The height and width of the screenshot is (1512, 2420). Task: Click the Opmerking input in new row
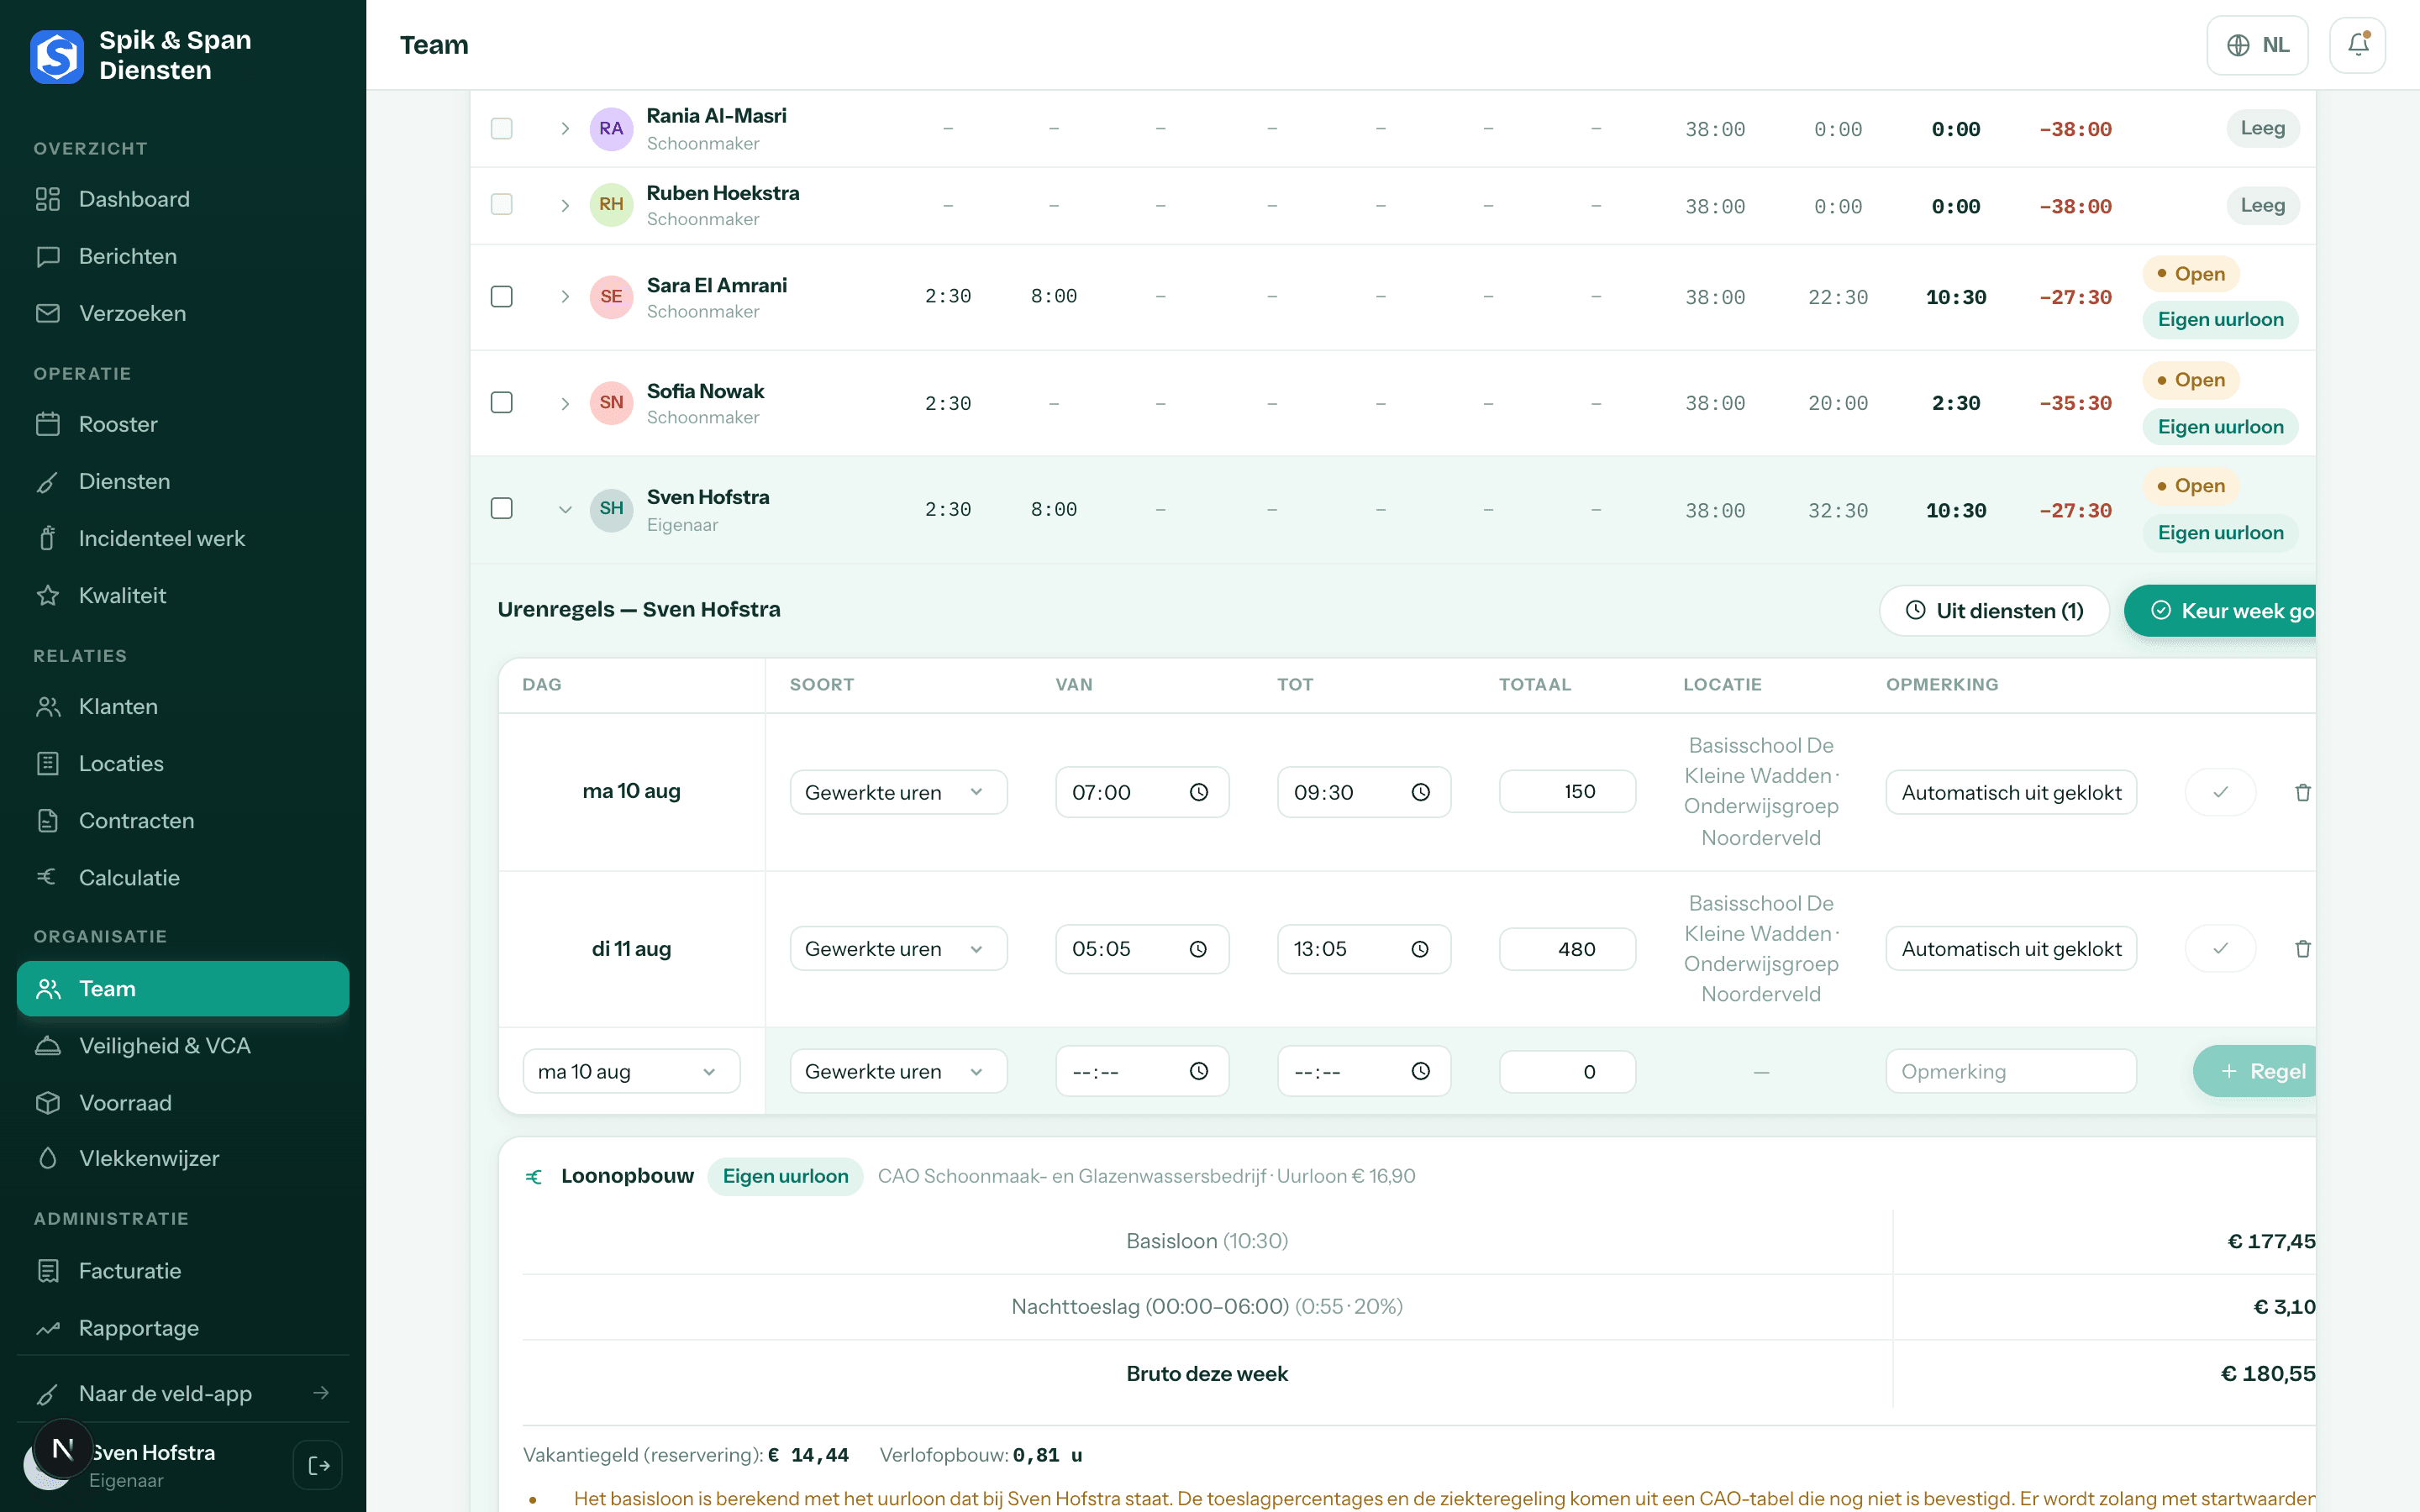[x=2011, y=1071]
